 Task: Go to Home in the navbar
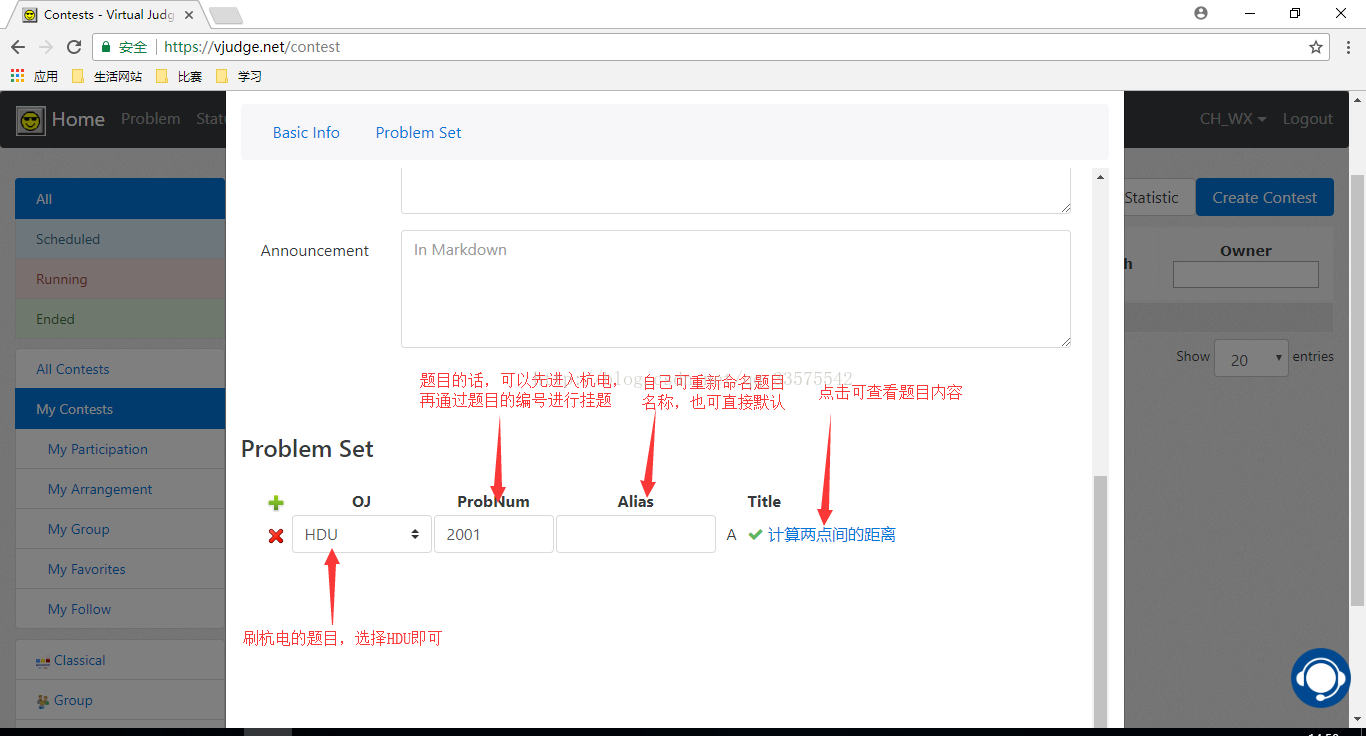coord(78,119)
